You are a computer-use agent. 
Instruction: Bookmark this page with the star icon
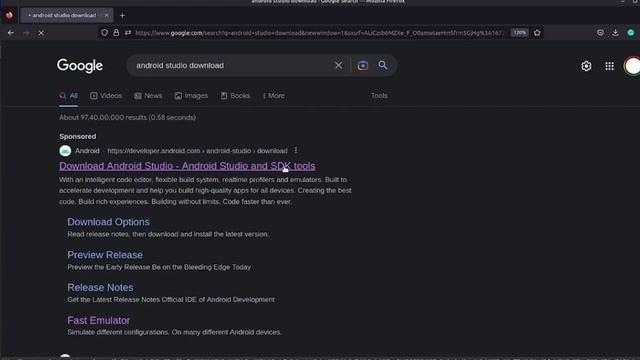[x=537, y=33]
